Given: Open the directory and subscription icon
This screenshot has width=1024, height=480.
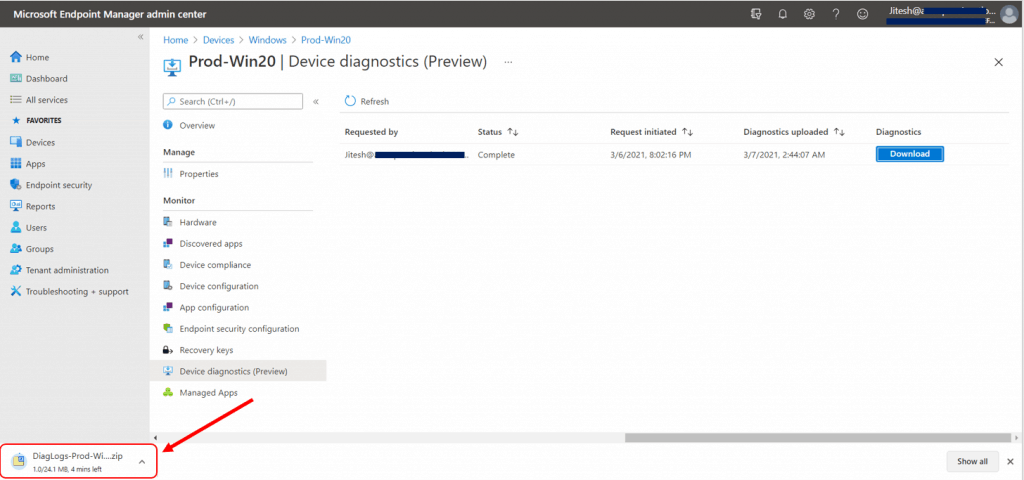Looking at the screenshot, I should [756, 14].
